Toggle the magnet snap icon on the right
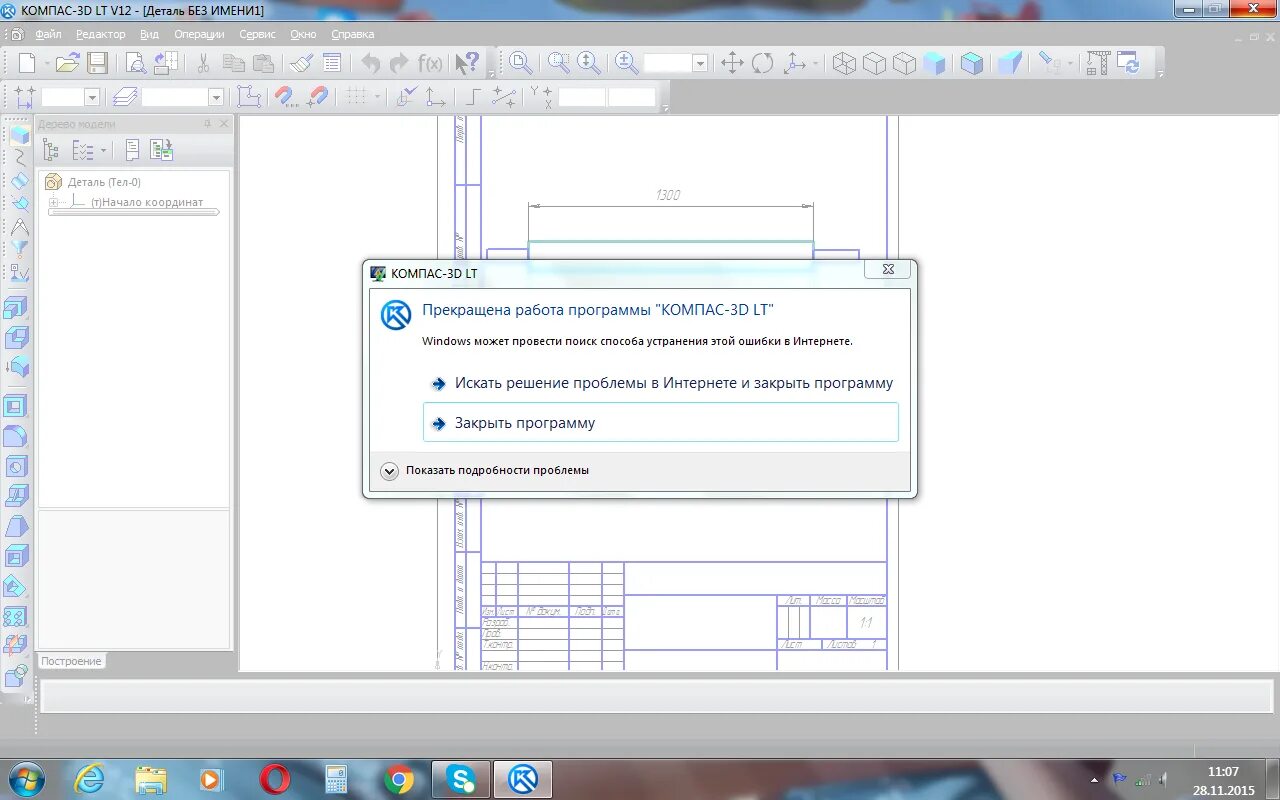Screen dimensions: 1280x800 point(317,96)
